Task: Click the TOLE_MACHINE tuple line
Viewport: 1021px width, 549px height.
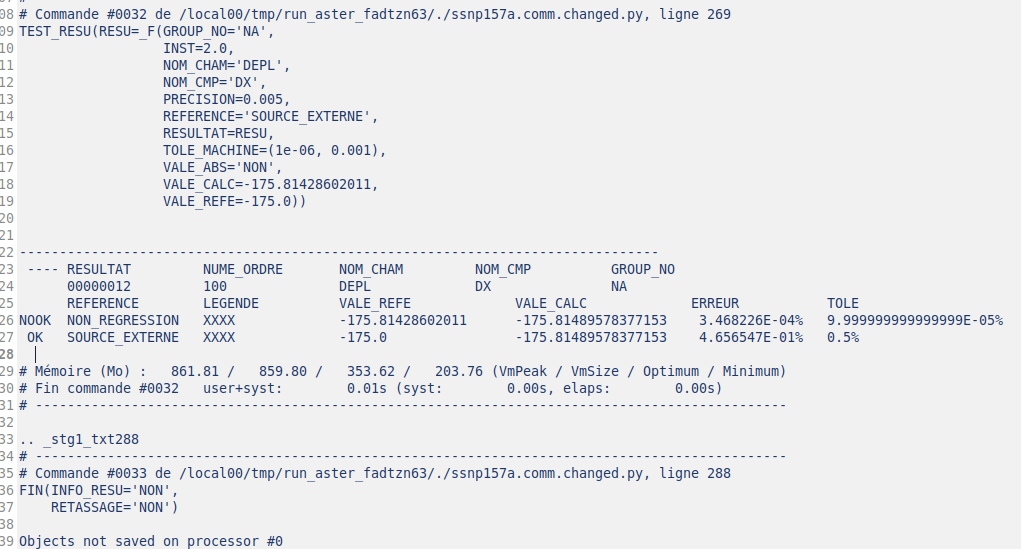Action: click(x=274, y=150)
